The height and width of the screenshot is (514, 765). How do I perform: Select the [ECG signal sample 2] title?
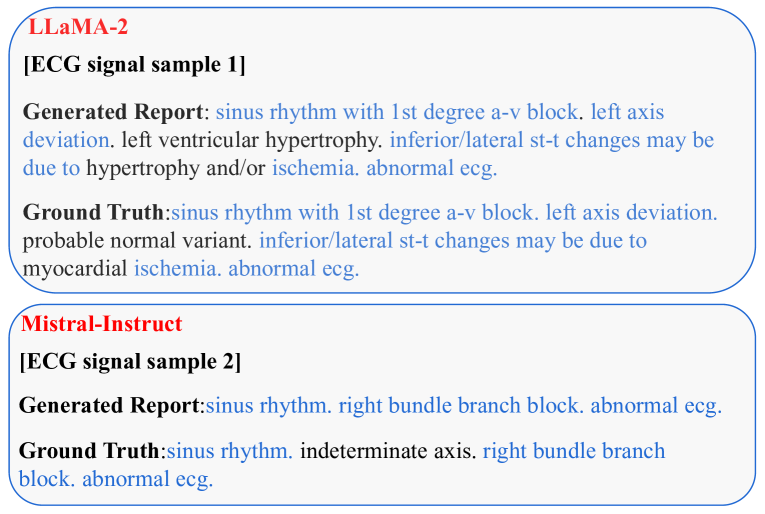[x=130, y=362]
